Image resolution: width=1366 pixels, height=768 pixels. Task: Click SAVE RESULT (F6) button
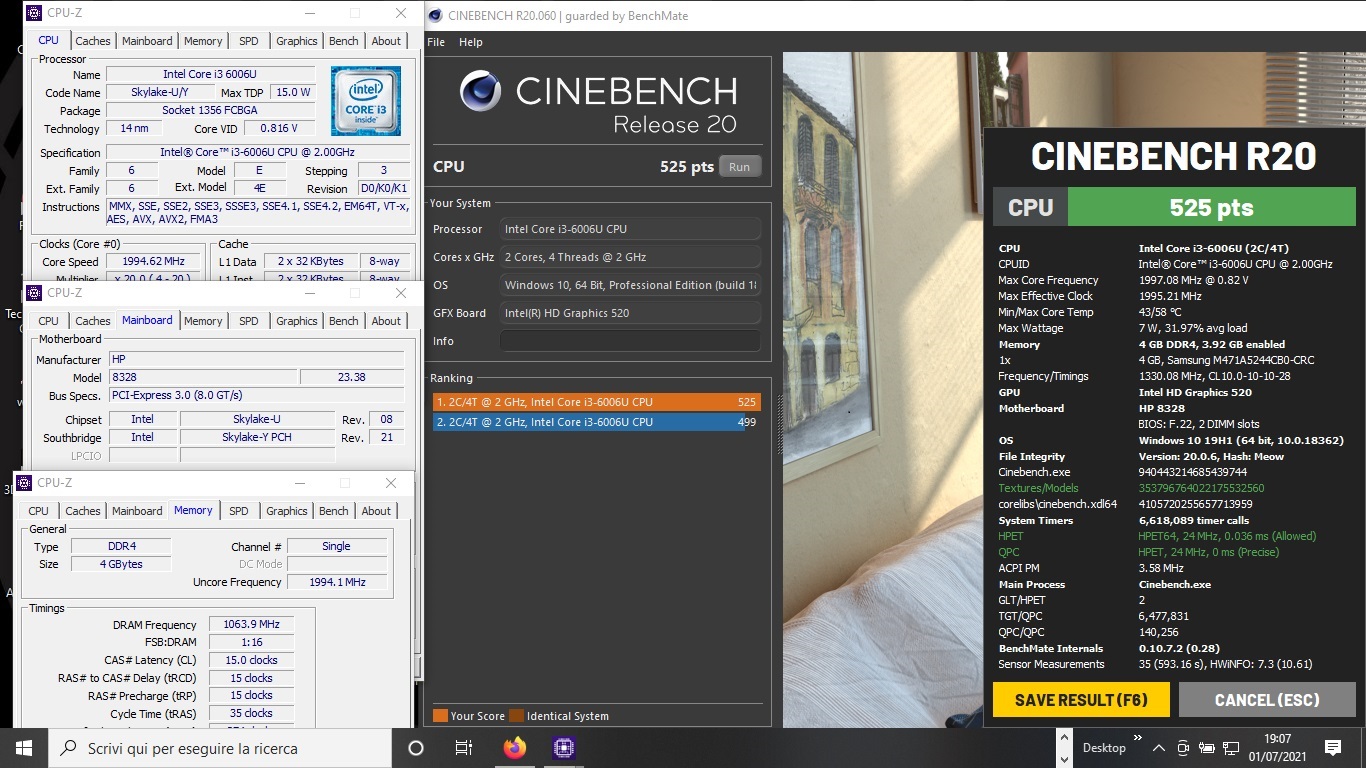click(1081, 700)
